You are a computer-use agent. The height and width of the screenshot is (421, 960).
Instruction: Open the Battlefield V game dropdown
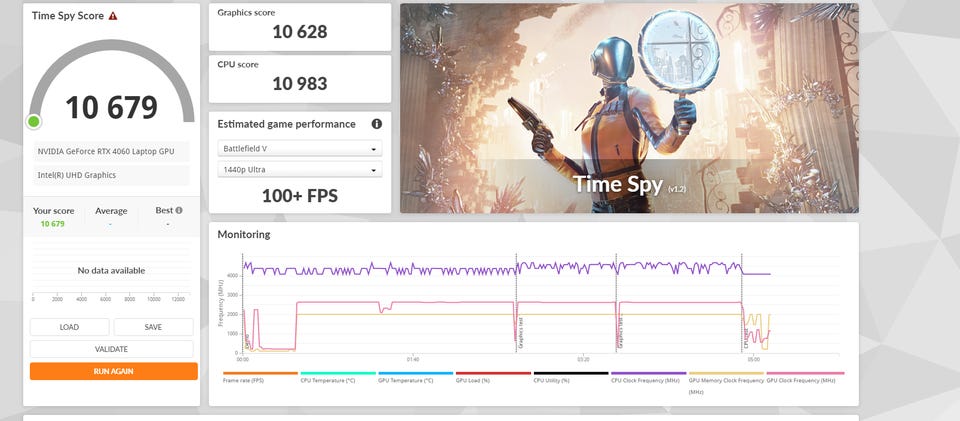pyautogui.click(x=300, y=149)
